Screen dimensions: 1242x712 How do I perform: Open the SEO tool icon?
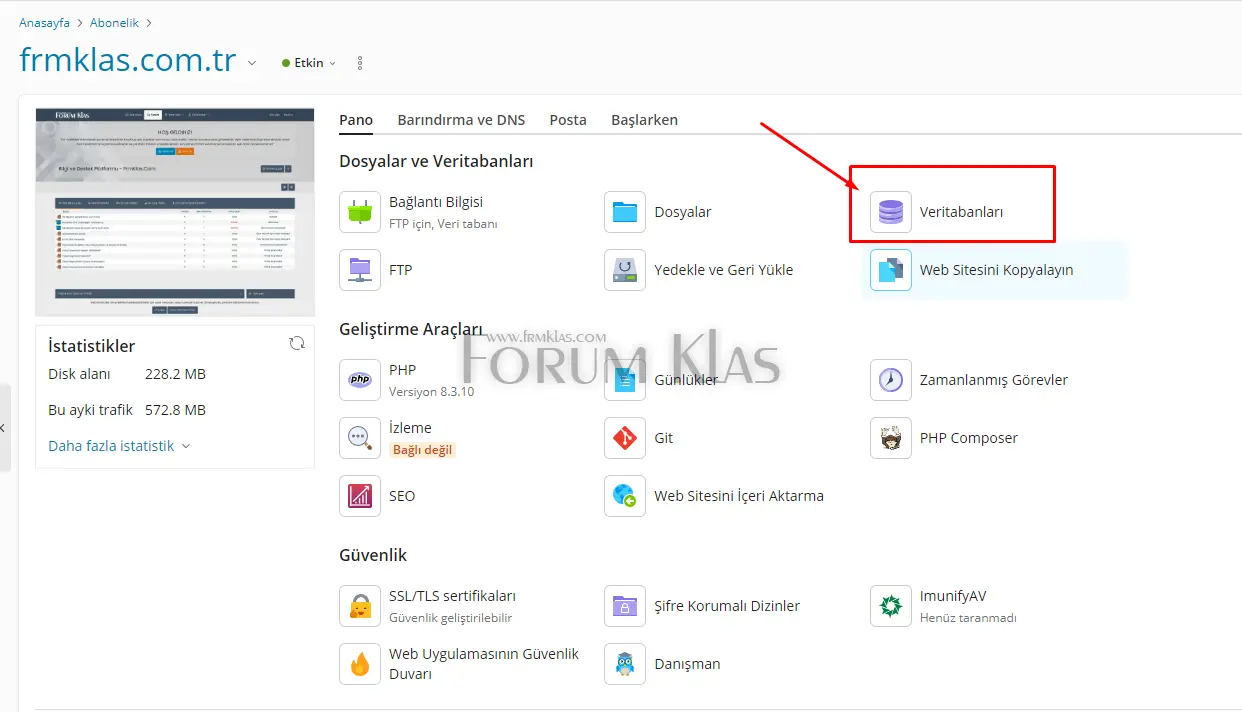360,496
